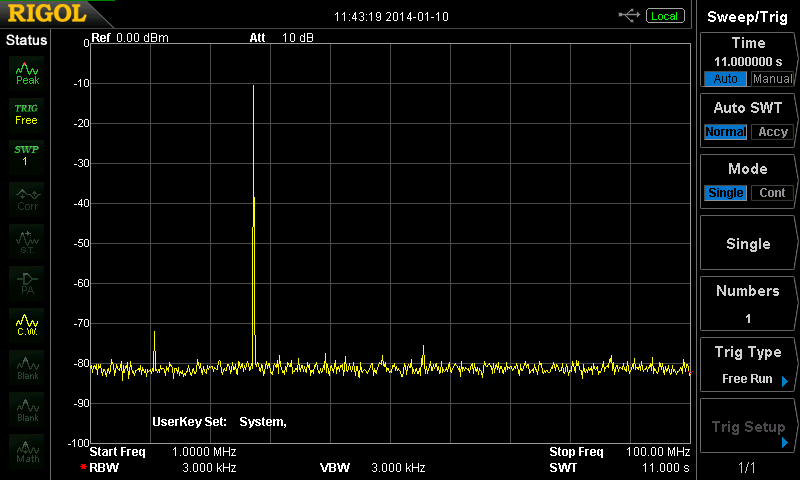
Task: Click the Mode softkey label
Action: 748,169
